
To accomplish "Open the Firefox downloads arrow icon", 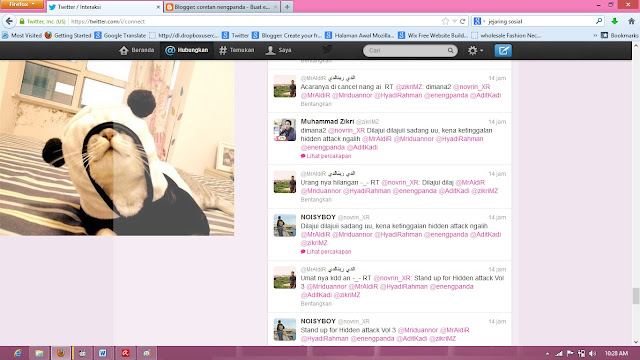I will coord(614,21).
